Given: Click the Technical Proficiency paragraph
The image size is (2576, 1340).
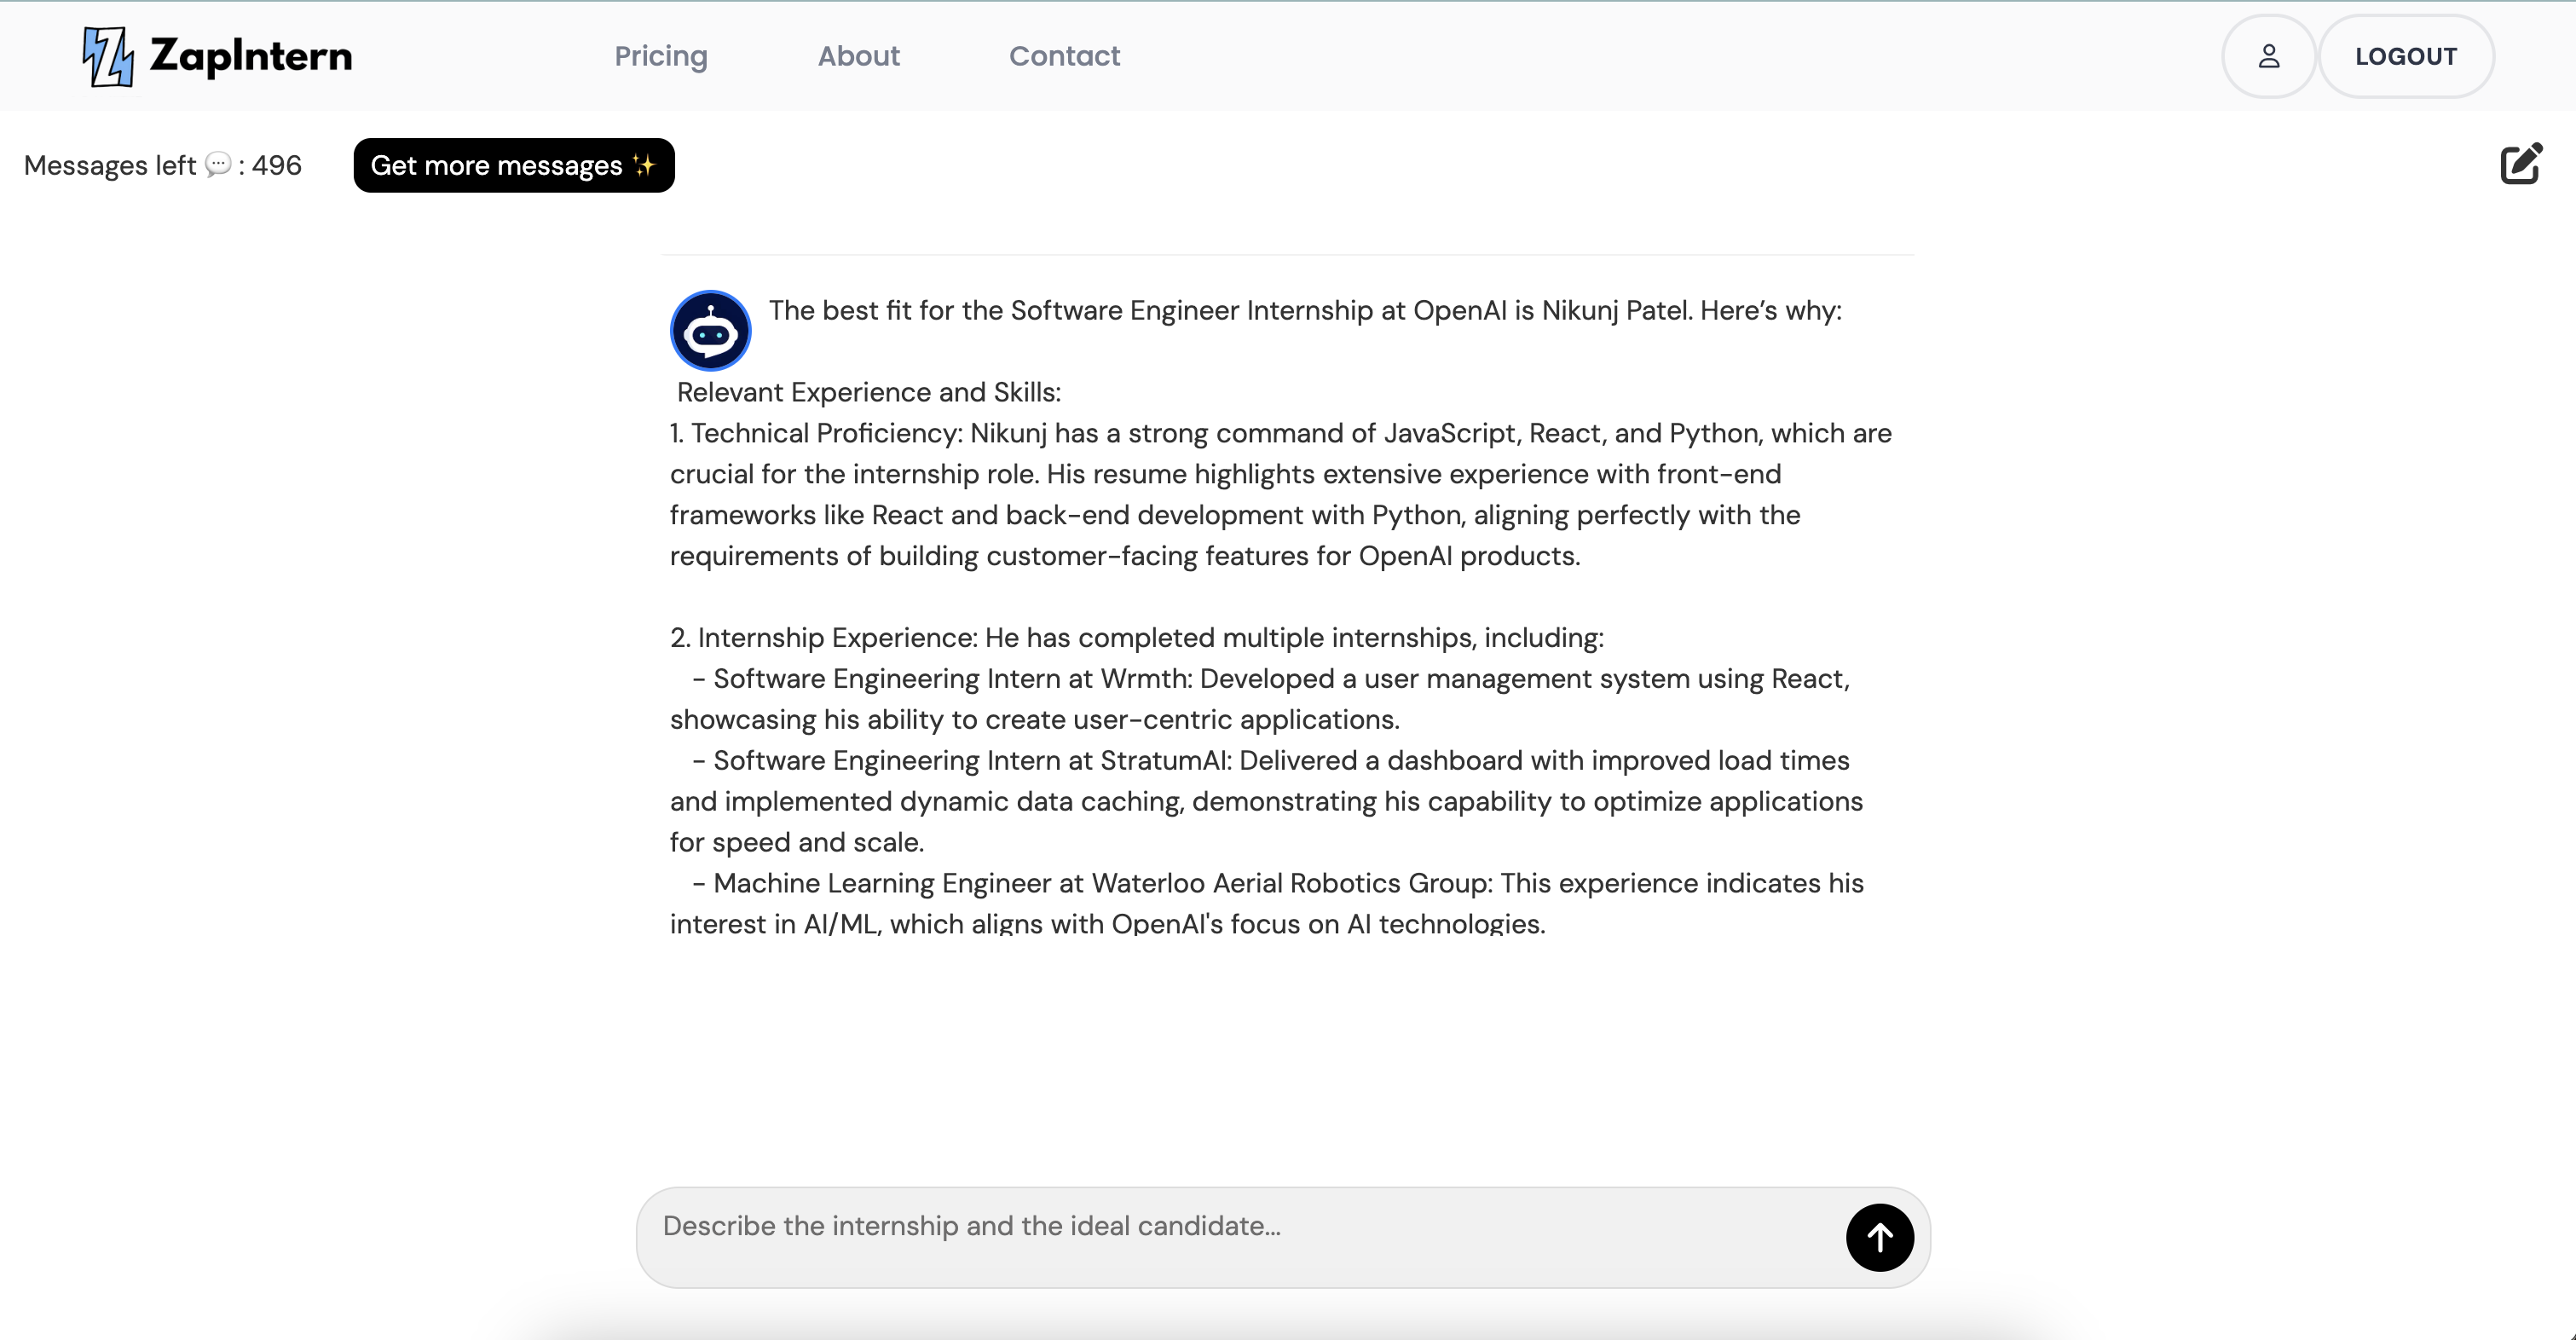Looking at the screenshot, I should [x=1280, y=494].
